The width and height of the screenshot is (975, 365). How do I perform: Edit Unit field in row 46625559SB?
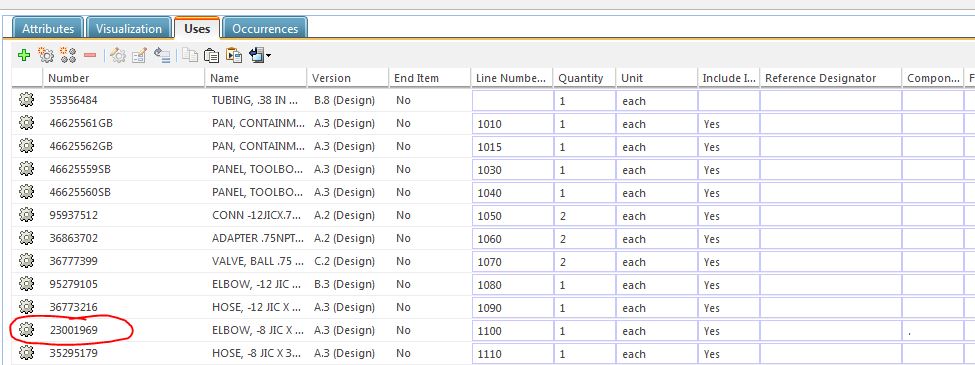[x=657, y=170]
